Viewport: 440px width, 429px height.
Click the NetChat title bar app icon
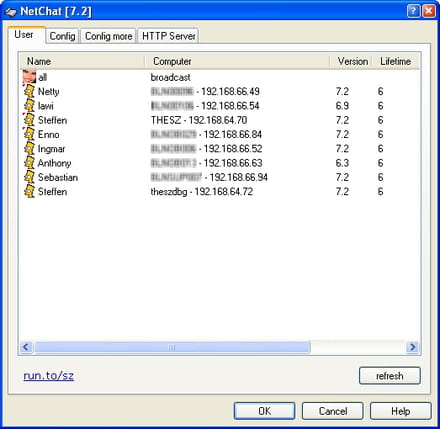[10, 12]
